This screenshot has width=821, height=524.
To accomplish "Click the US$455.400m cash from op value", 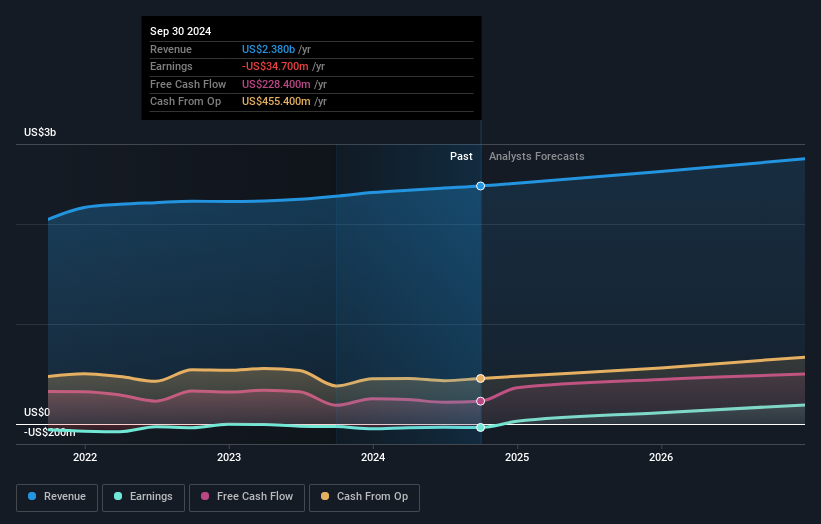I will 276,102.
